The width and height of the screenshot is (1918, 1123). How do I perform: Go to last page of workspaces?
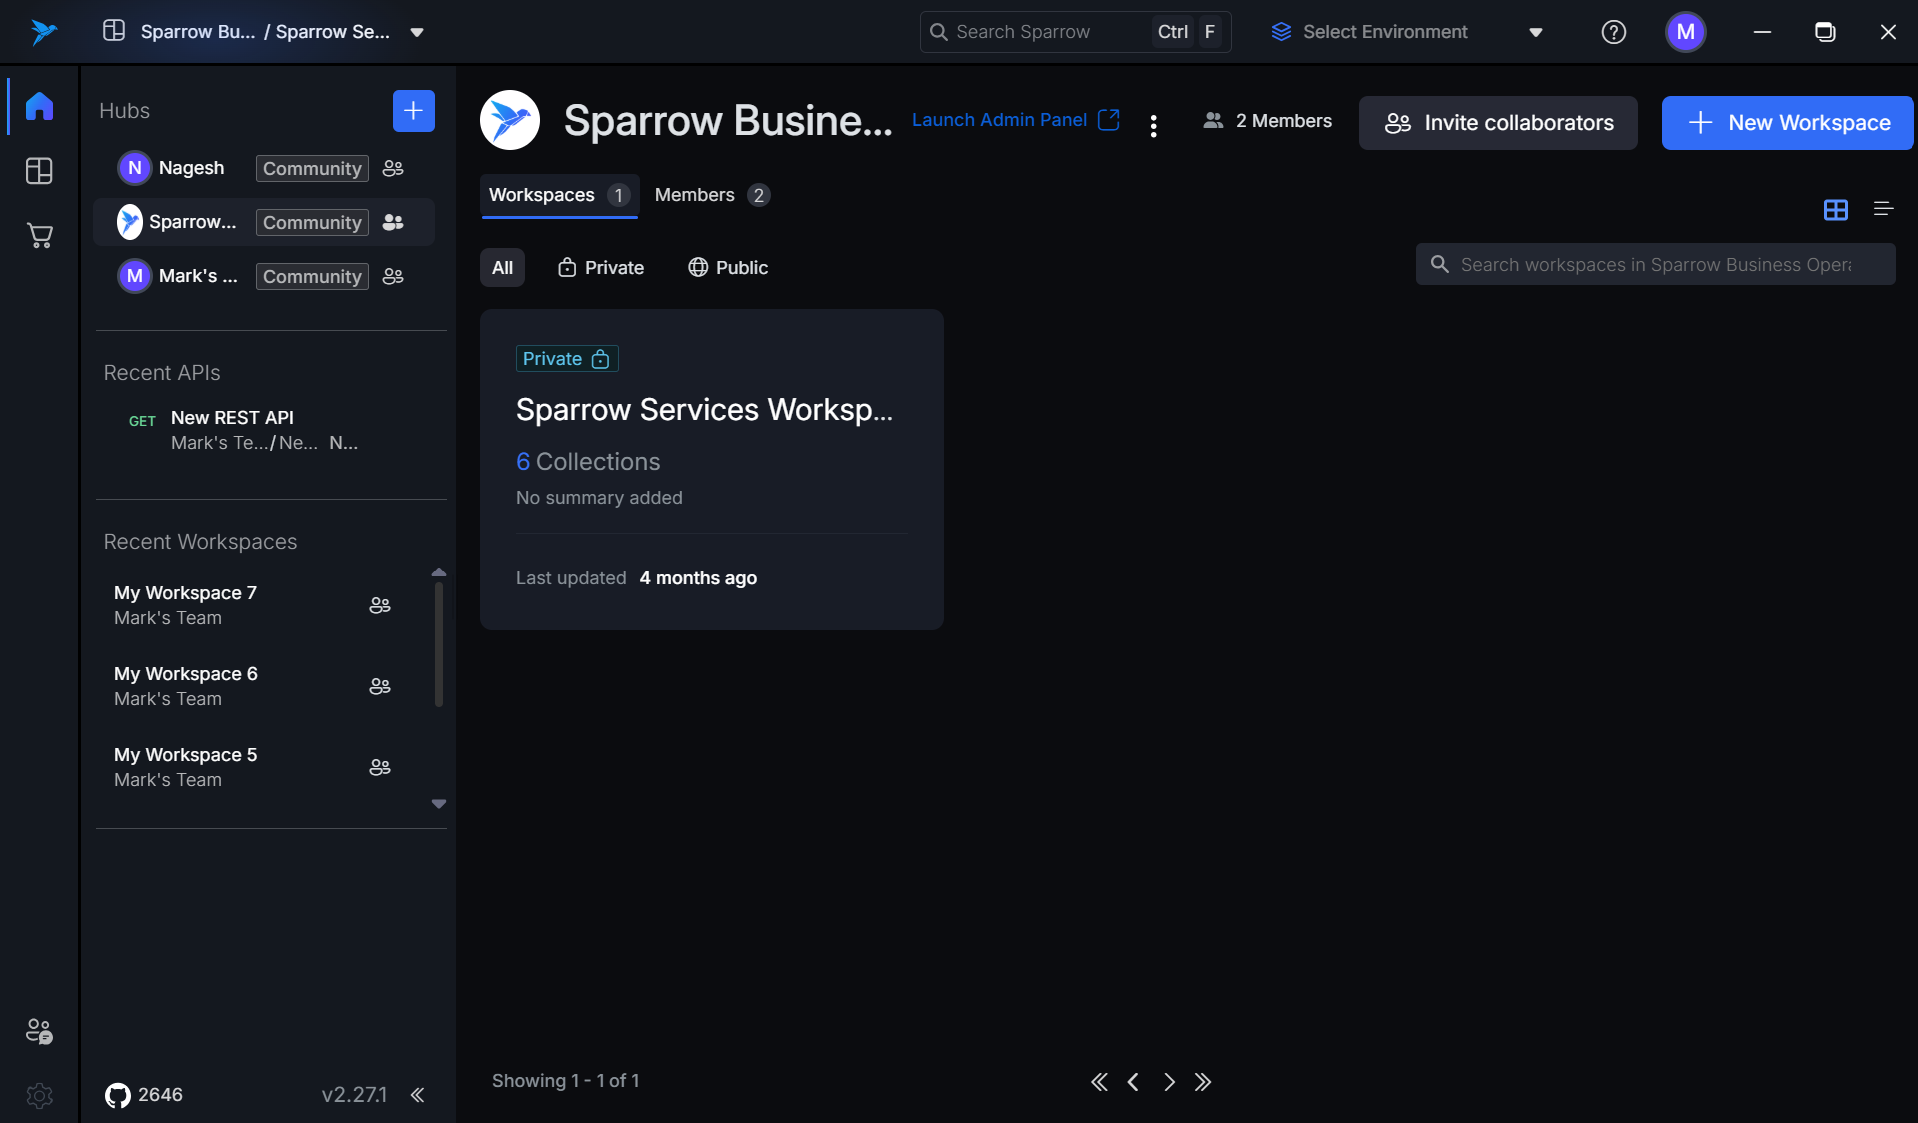point(1203,1082)
